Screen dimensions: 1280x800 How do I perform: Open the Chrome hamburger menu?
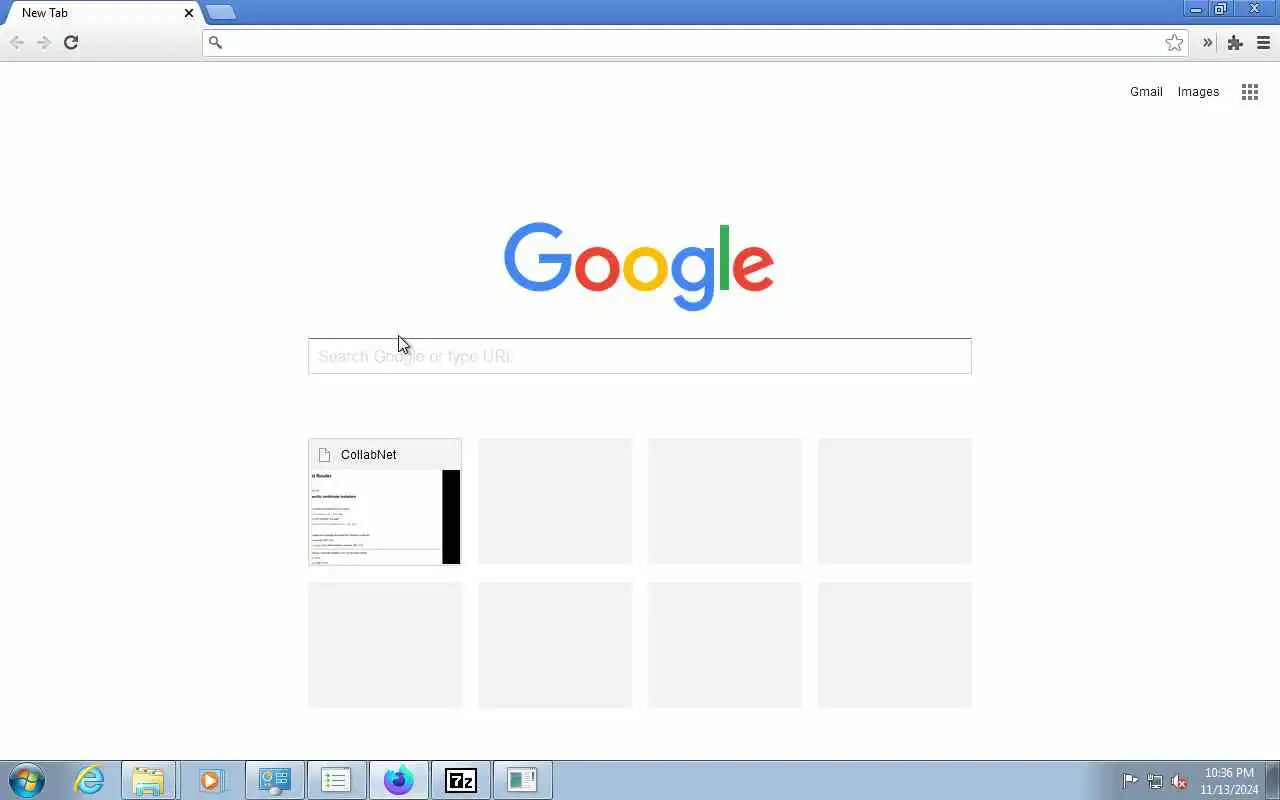pyautogui.click(x=1263, y=42)
